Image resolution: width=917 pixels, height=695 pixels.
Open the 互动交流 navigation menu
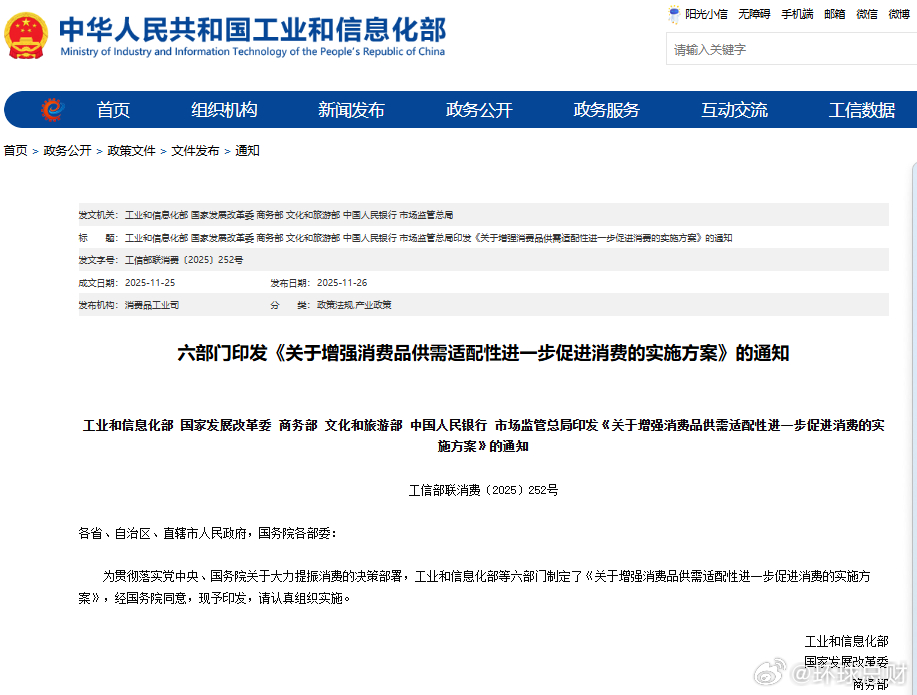point(735,110)
